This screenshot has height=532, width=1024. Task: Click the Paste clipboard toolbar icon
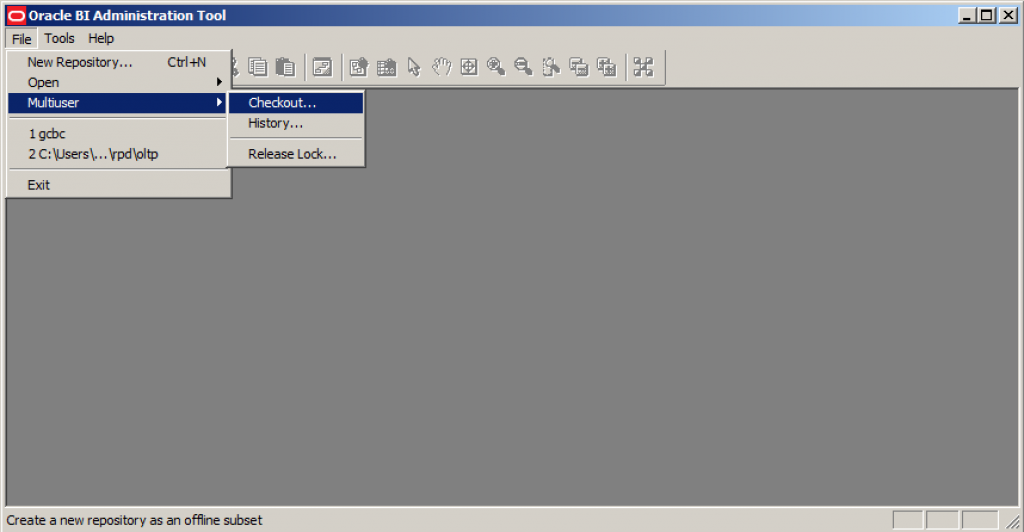(x=285, y=67)
